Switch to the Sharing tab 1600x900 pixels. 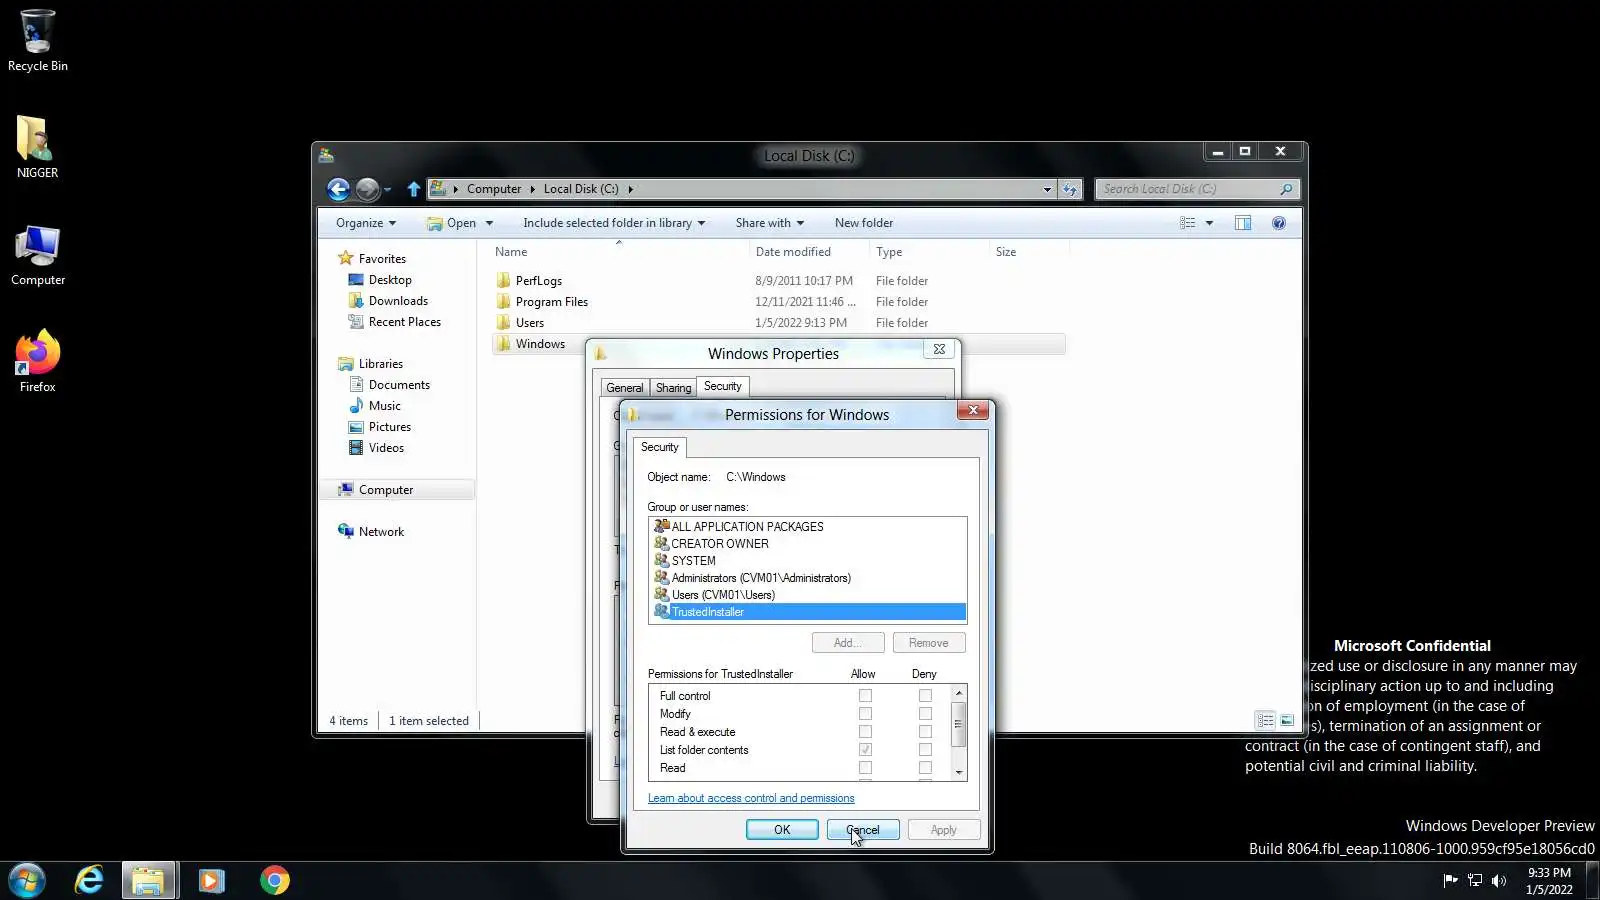tap(673, 388)
